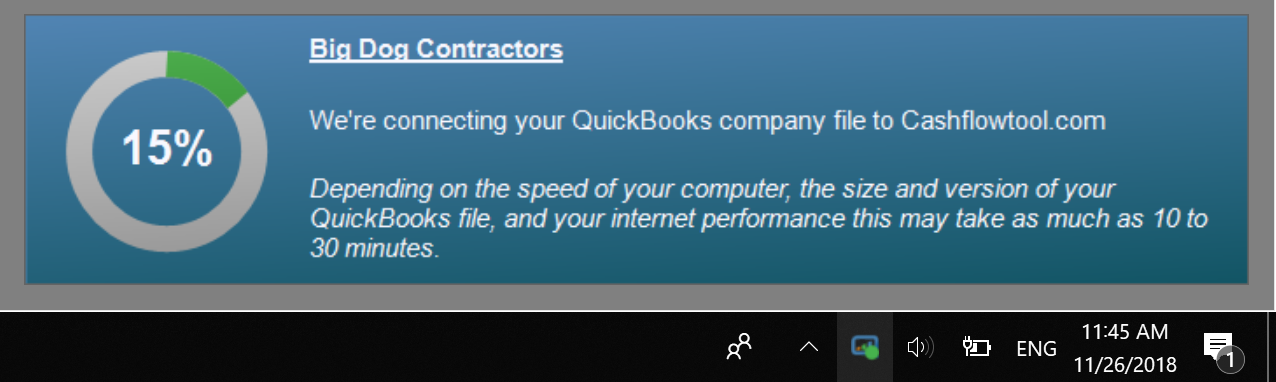Click the Cashflowtool connector tray icon
The height and width of the screenshot is (382, 1276).
pyautogui.click(x=865, y=347)
